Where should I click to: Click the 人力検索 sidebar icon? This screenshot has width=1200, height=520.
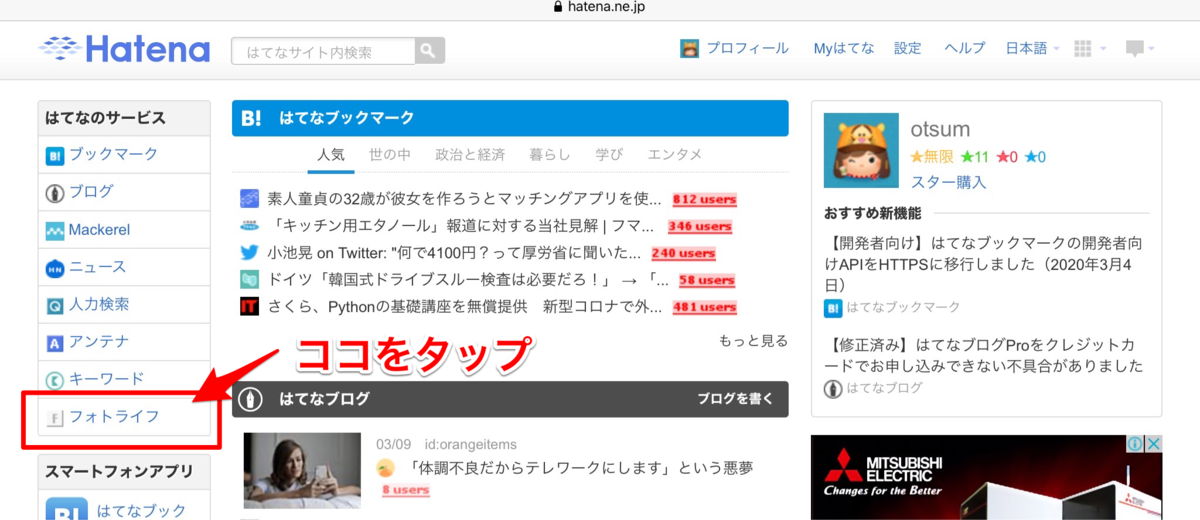55,305
